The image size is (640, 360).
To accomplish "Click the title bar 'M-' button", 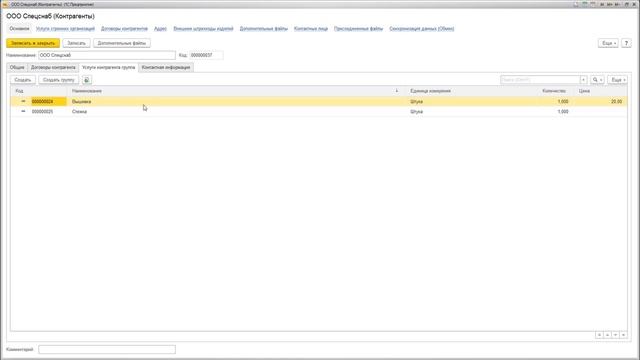I will point(618,4).
